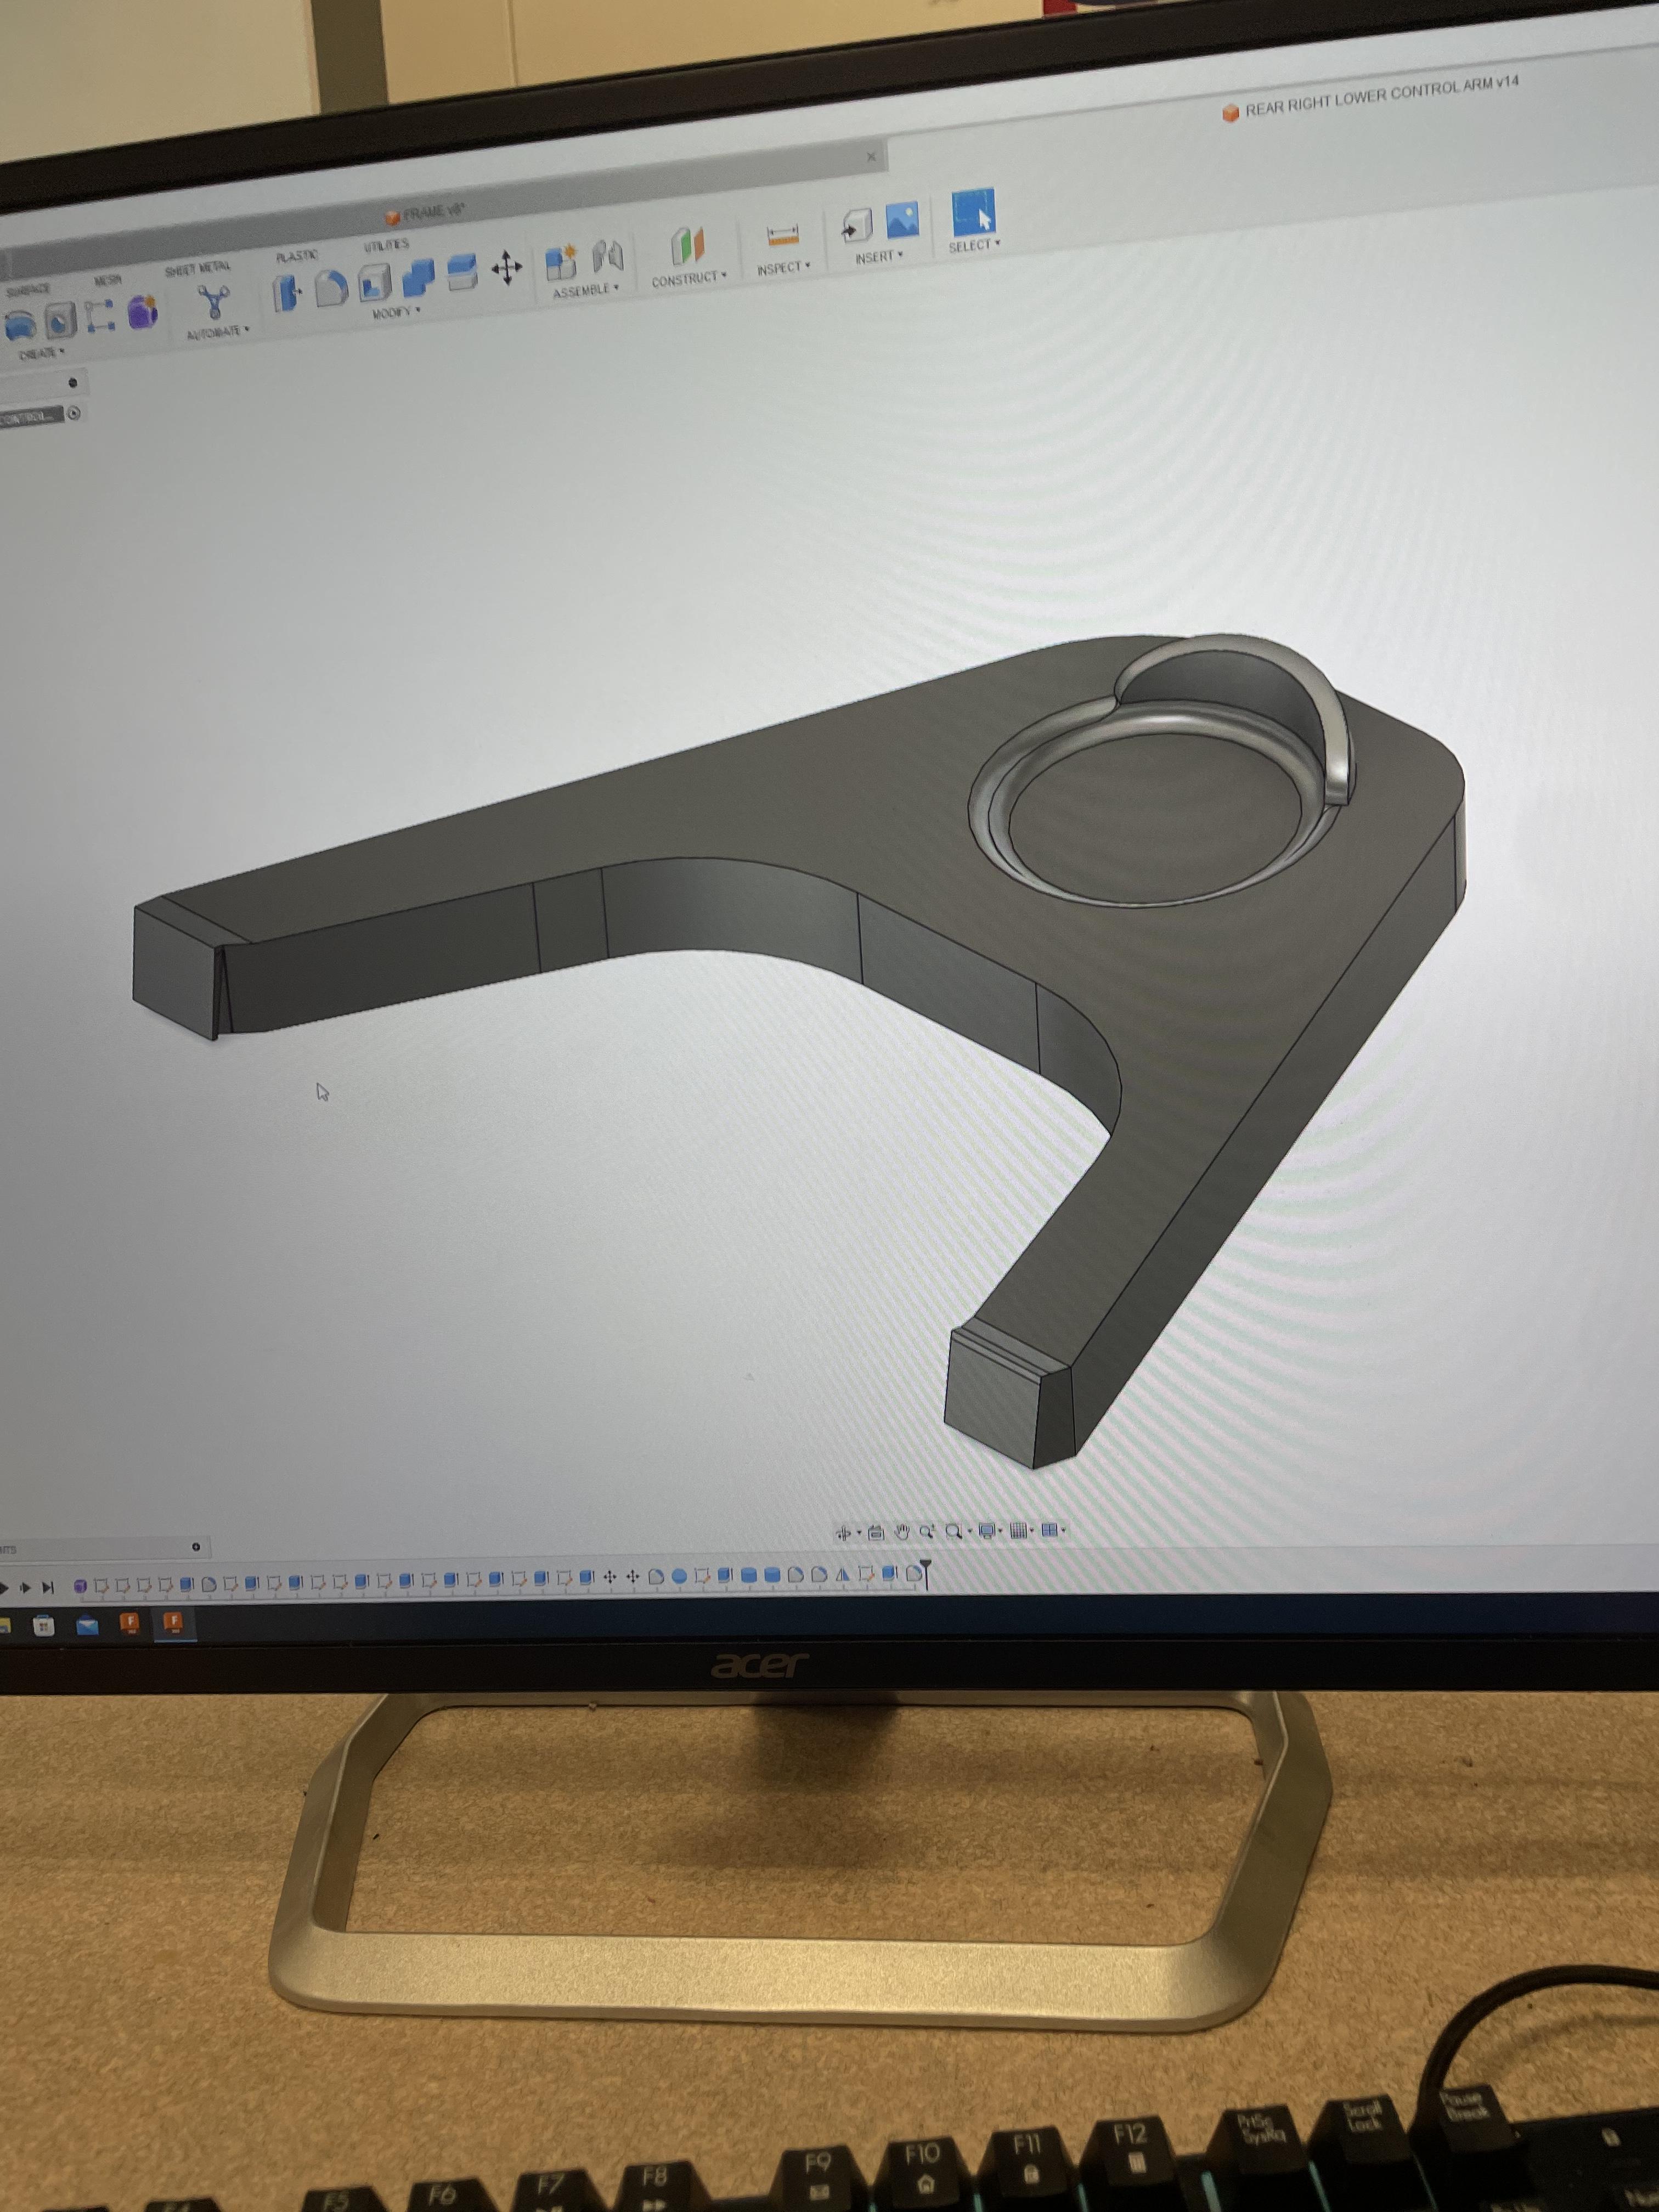Click the Press Pull tool icon
This screenshot has width=1659, height=2212.
coord(287,293)
